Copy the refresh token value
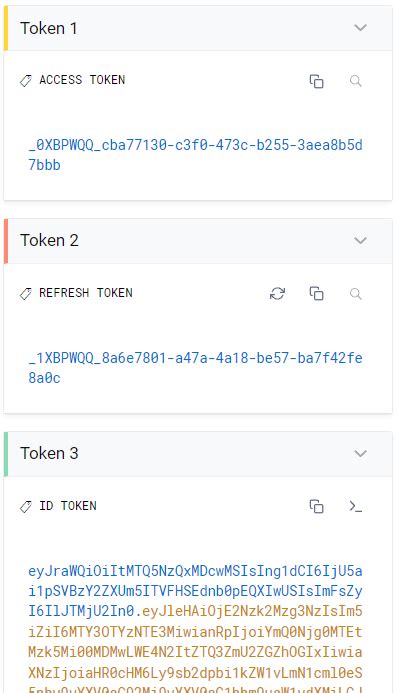The image size is (397, 693). pos(317,293)
